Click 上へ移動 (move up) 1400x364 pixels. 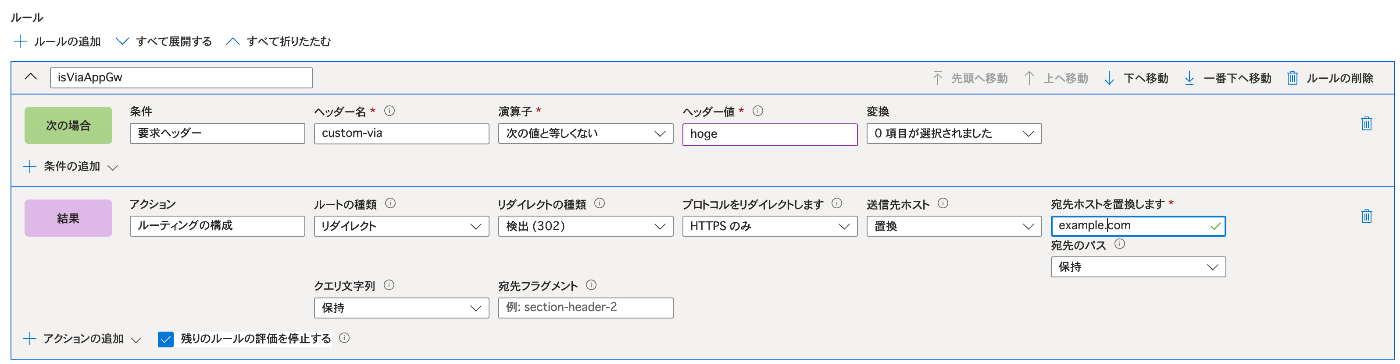1055,78
